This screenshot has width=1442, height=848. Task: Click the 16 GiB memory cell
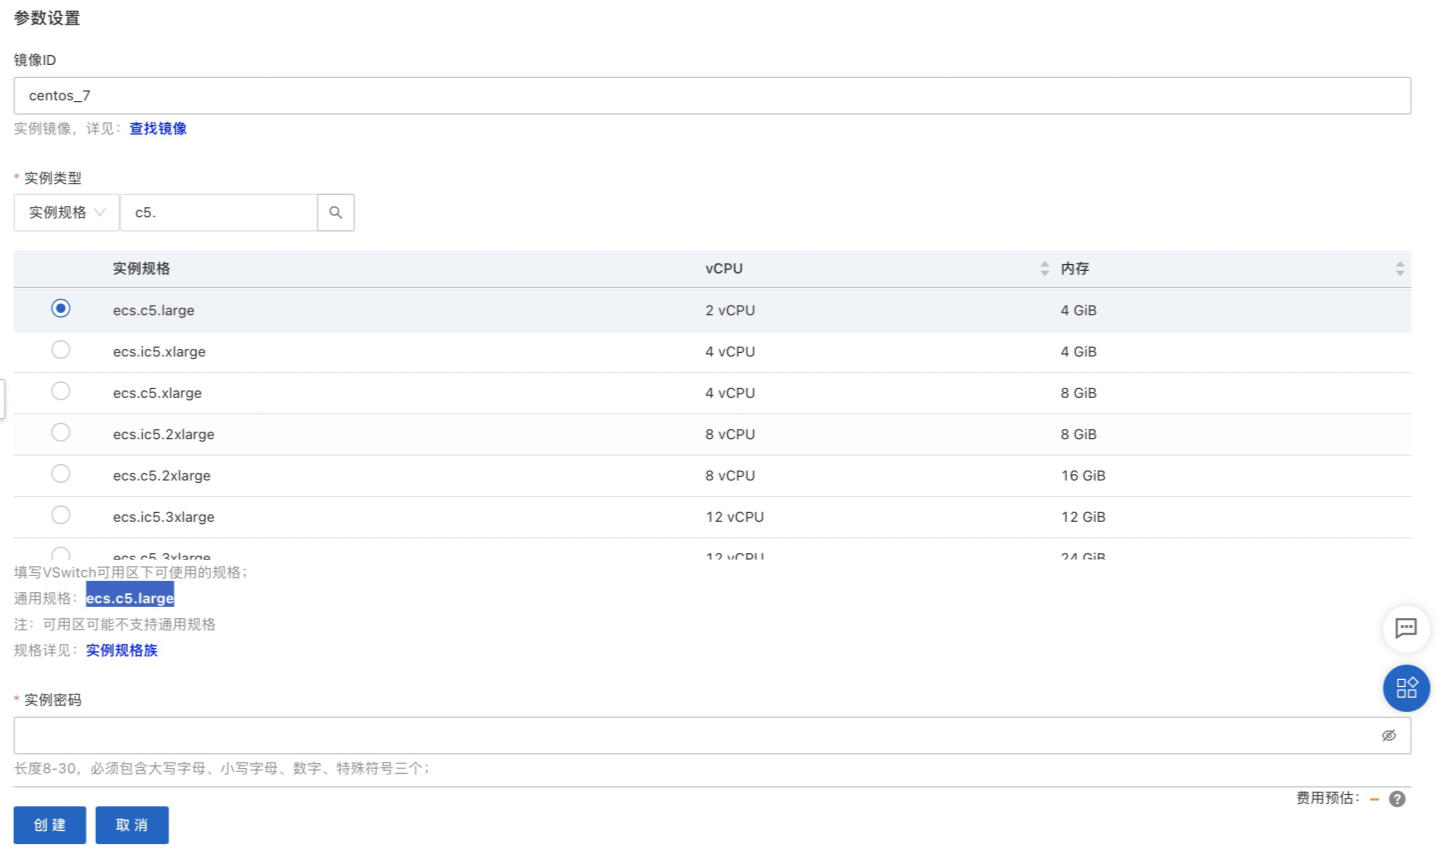click(1083, 475)
